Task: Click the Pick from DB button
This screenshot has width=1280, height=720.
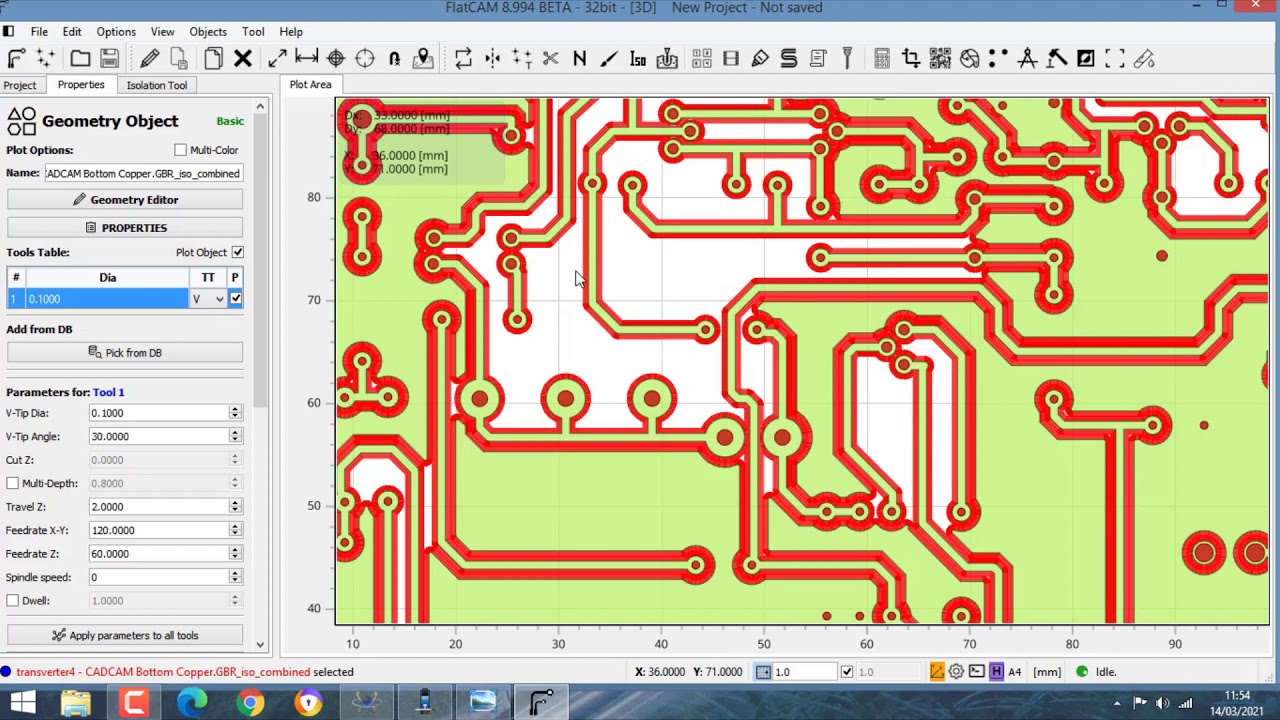Action: coord(125,353)
